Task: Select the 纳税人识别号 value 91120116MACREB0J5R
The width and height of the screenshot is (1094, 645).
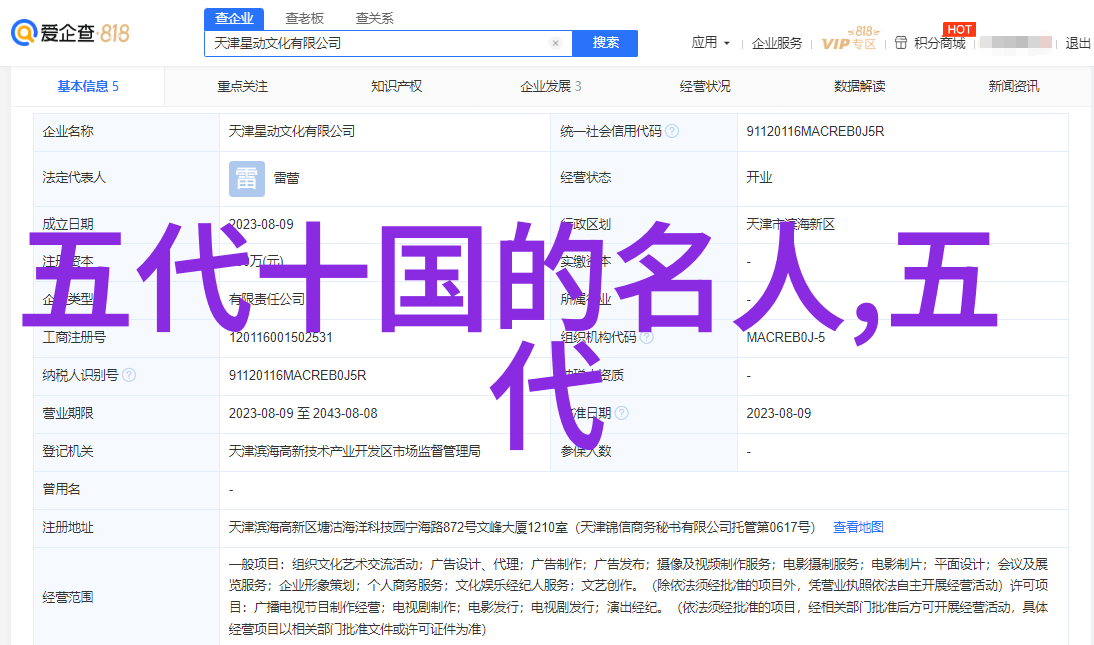Action: pyautogui.click(x=297, y=376)
